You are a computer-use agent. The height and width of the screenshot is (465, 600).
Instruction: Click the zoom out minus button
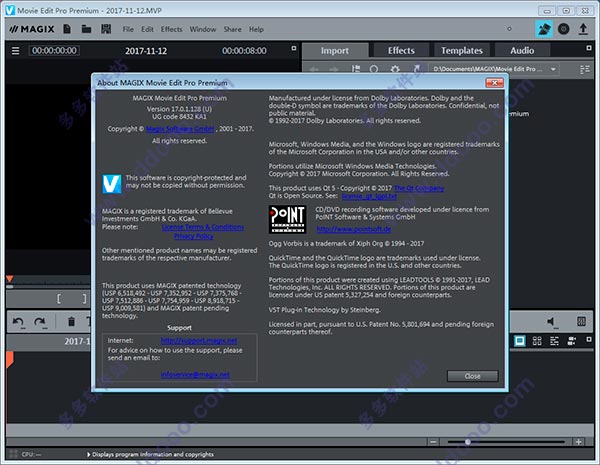pyautogui.click(x=433, y=442)
